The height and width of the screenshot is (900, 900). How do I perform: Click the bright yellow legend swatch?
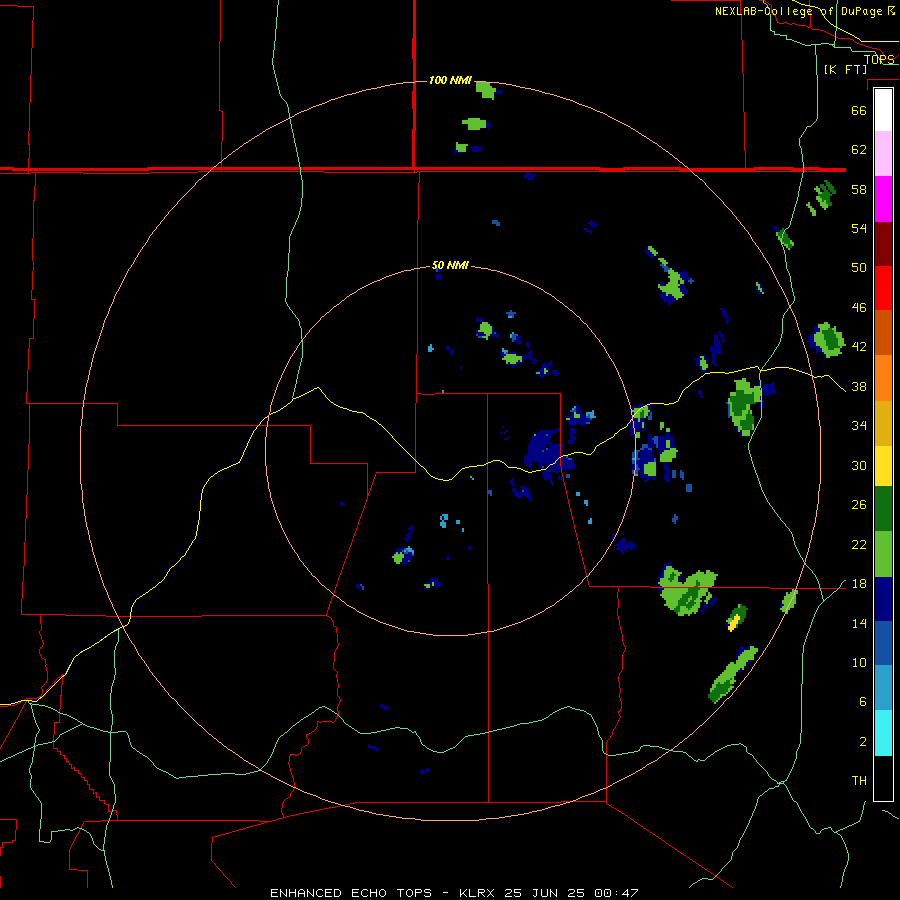tap(883, 465)
